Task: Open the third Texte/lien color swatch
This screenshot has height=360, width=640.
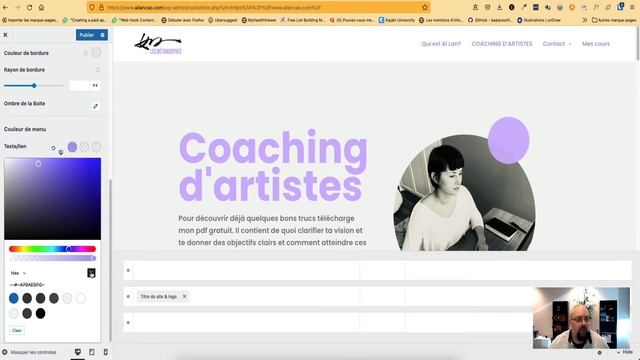Action: coord(96,147)
